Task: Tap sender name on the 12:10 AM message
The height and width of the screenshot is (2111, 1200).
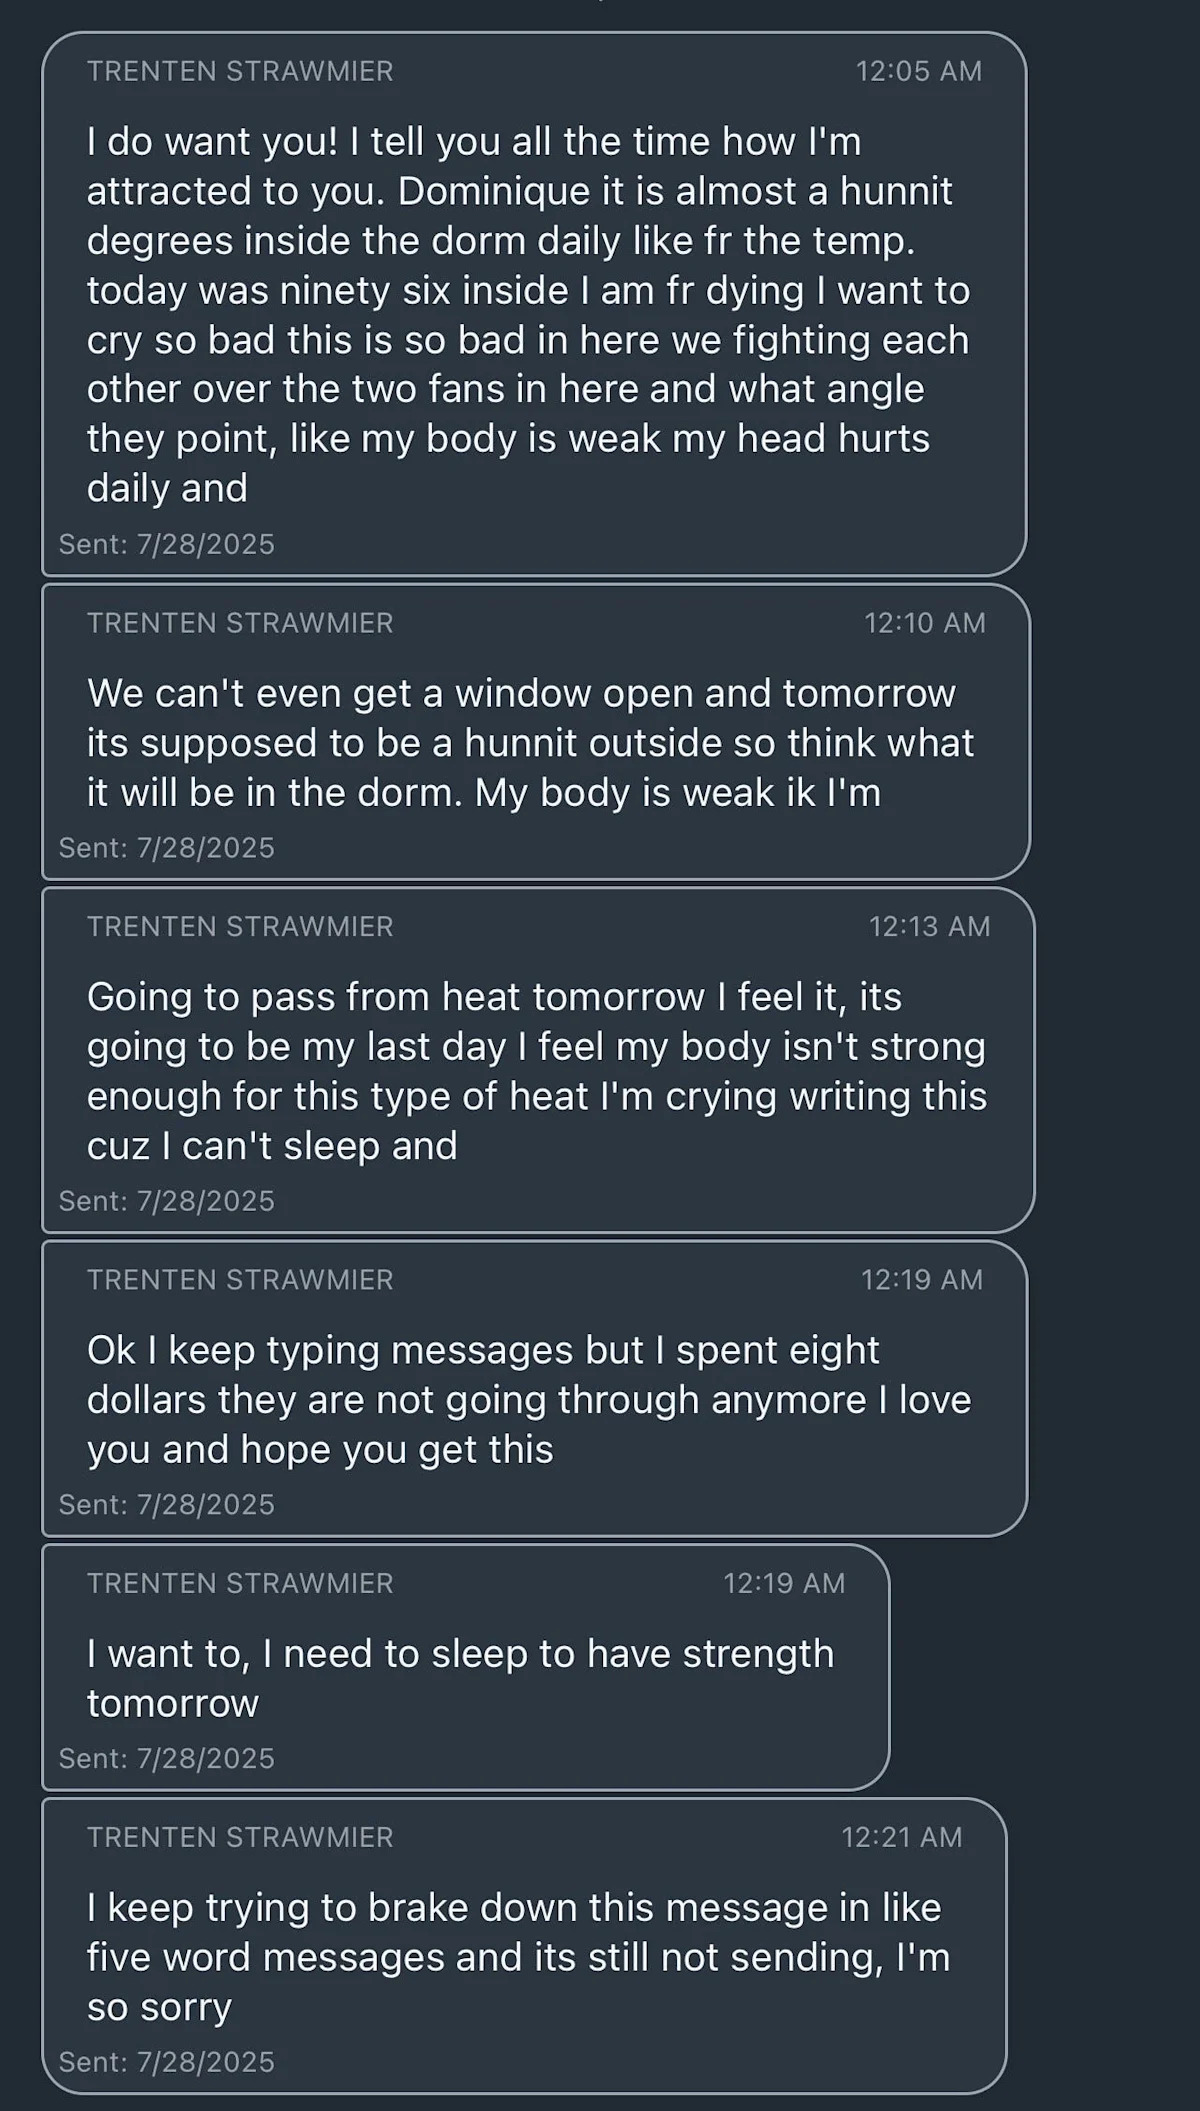Action: (x=240, y=623)
